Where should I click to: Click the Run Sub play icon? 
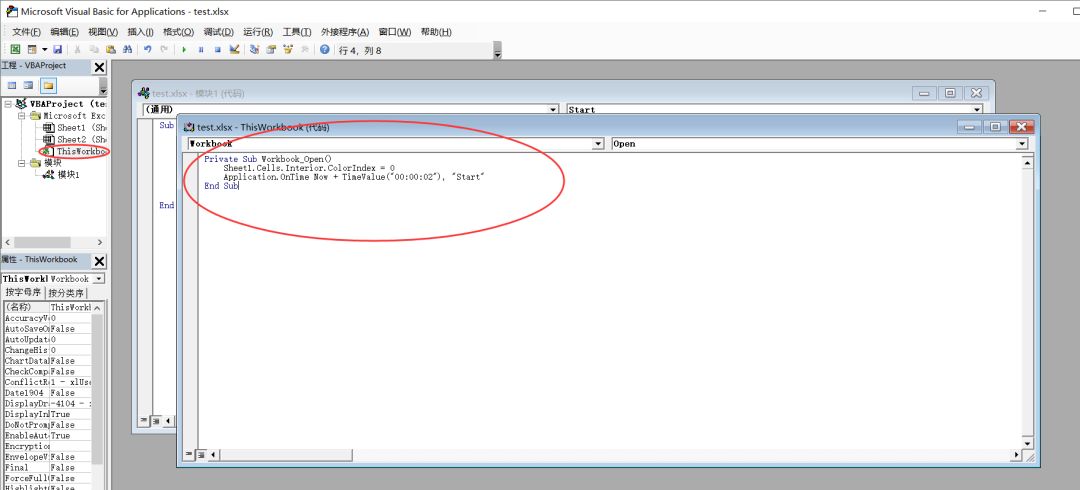point(184,49)
